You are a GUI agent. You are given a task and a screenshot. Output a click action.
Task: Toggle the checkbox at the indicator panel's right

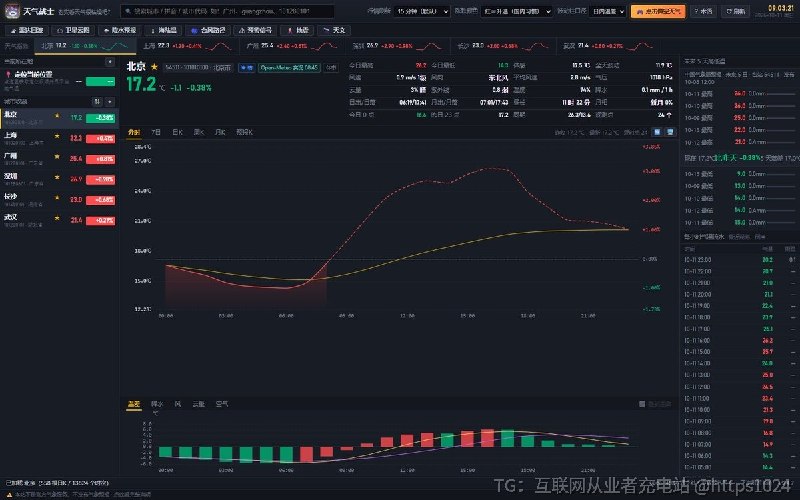point(642,404)
